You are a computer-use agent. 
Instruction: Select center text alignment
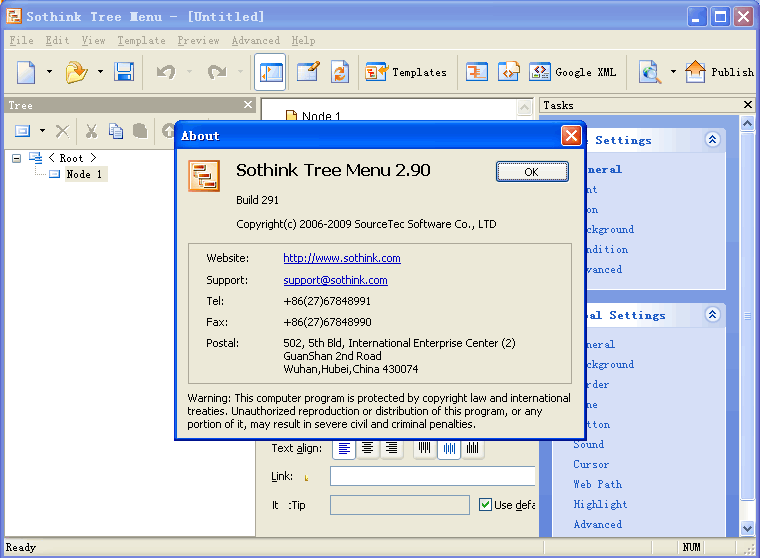pos(368,449)
